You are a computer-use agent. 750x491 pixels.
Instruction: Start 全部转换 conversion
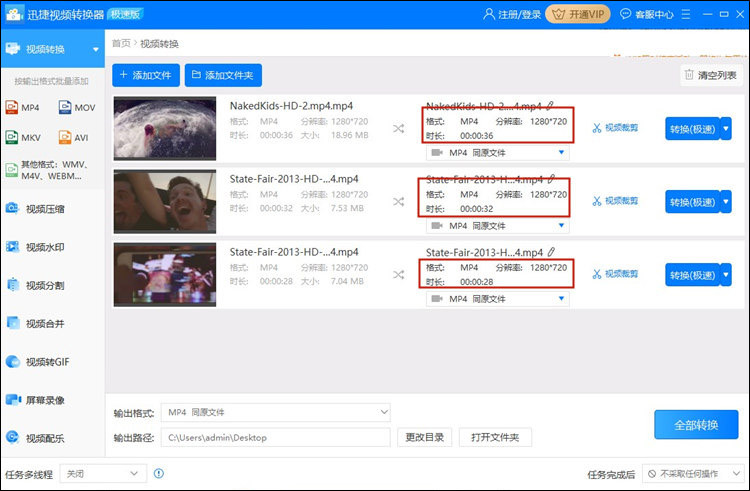(696, 425)
